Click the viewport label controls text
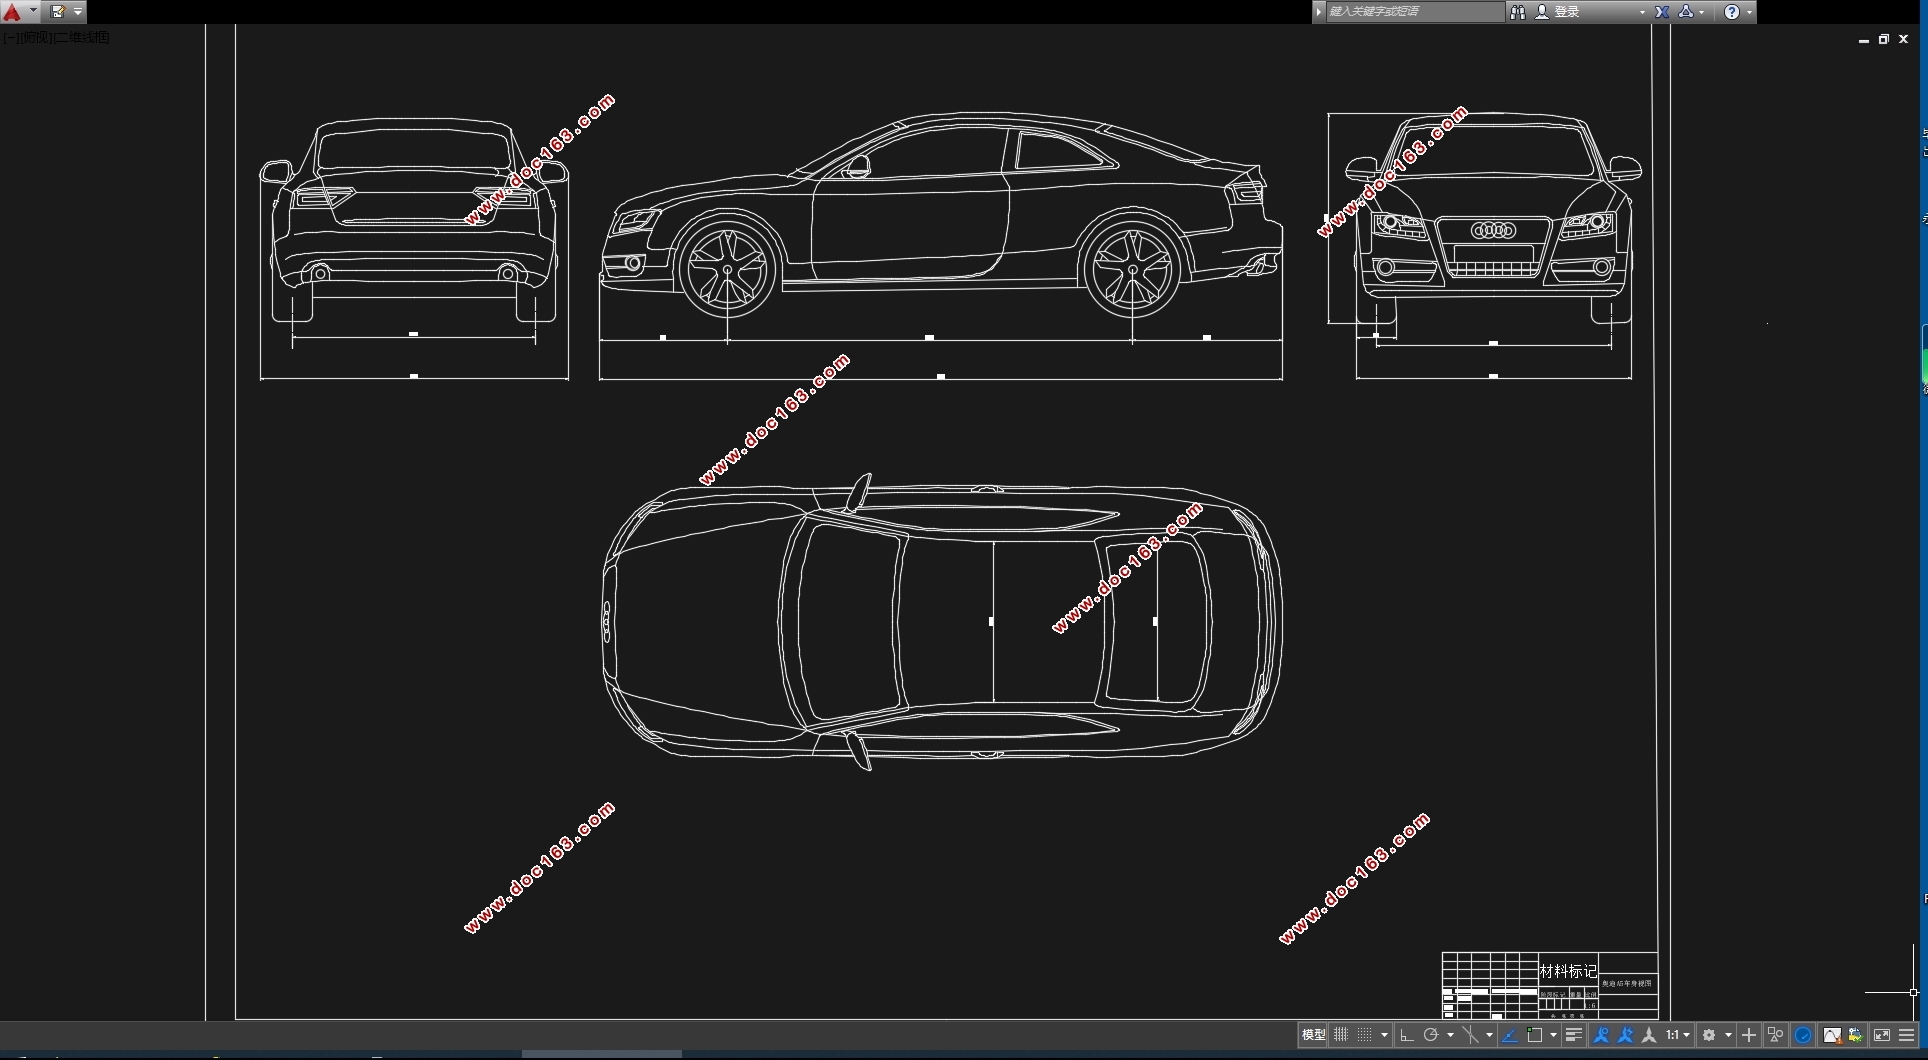Screen dimensions: 1928x1060 (56, 37)
